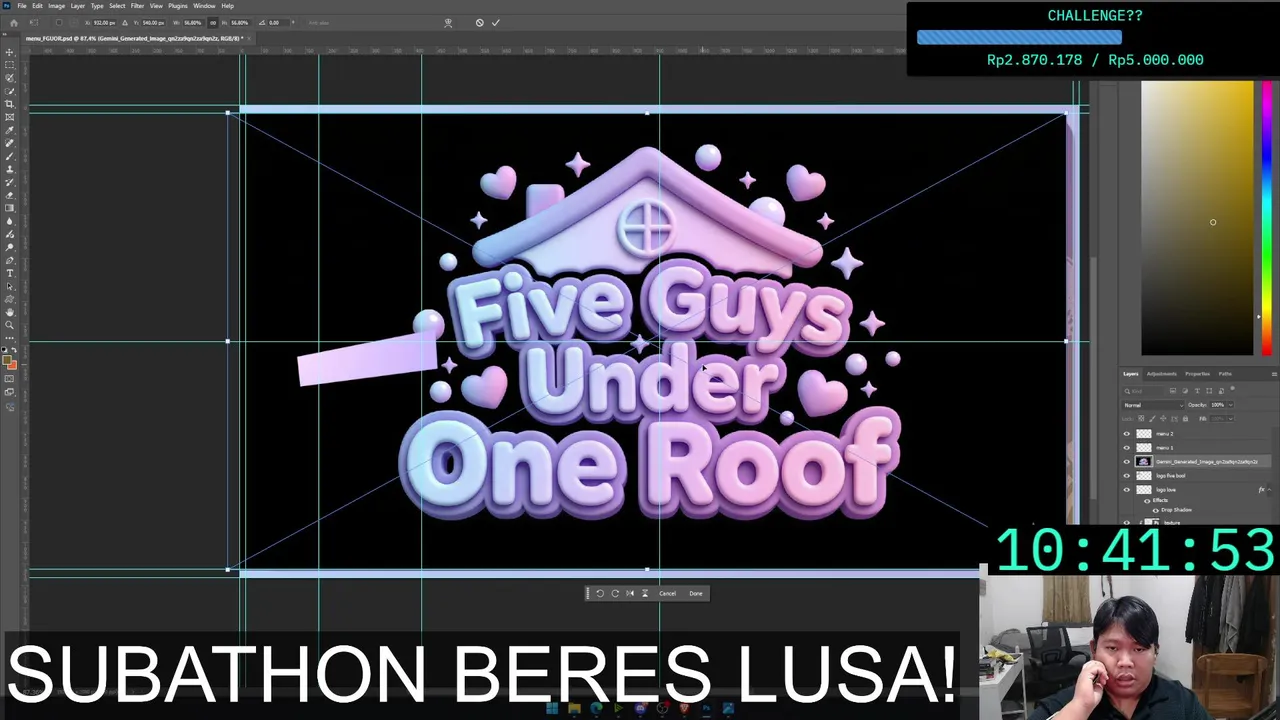This screenshot has height=720, width=1280.
Task: Open the Filter menu
Action: click(x=137, y=6)
